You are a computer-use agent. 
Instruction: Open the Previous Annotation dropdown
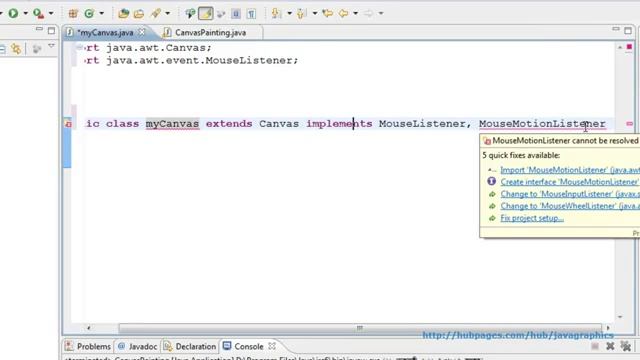[x=315, y=13]
